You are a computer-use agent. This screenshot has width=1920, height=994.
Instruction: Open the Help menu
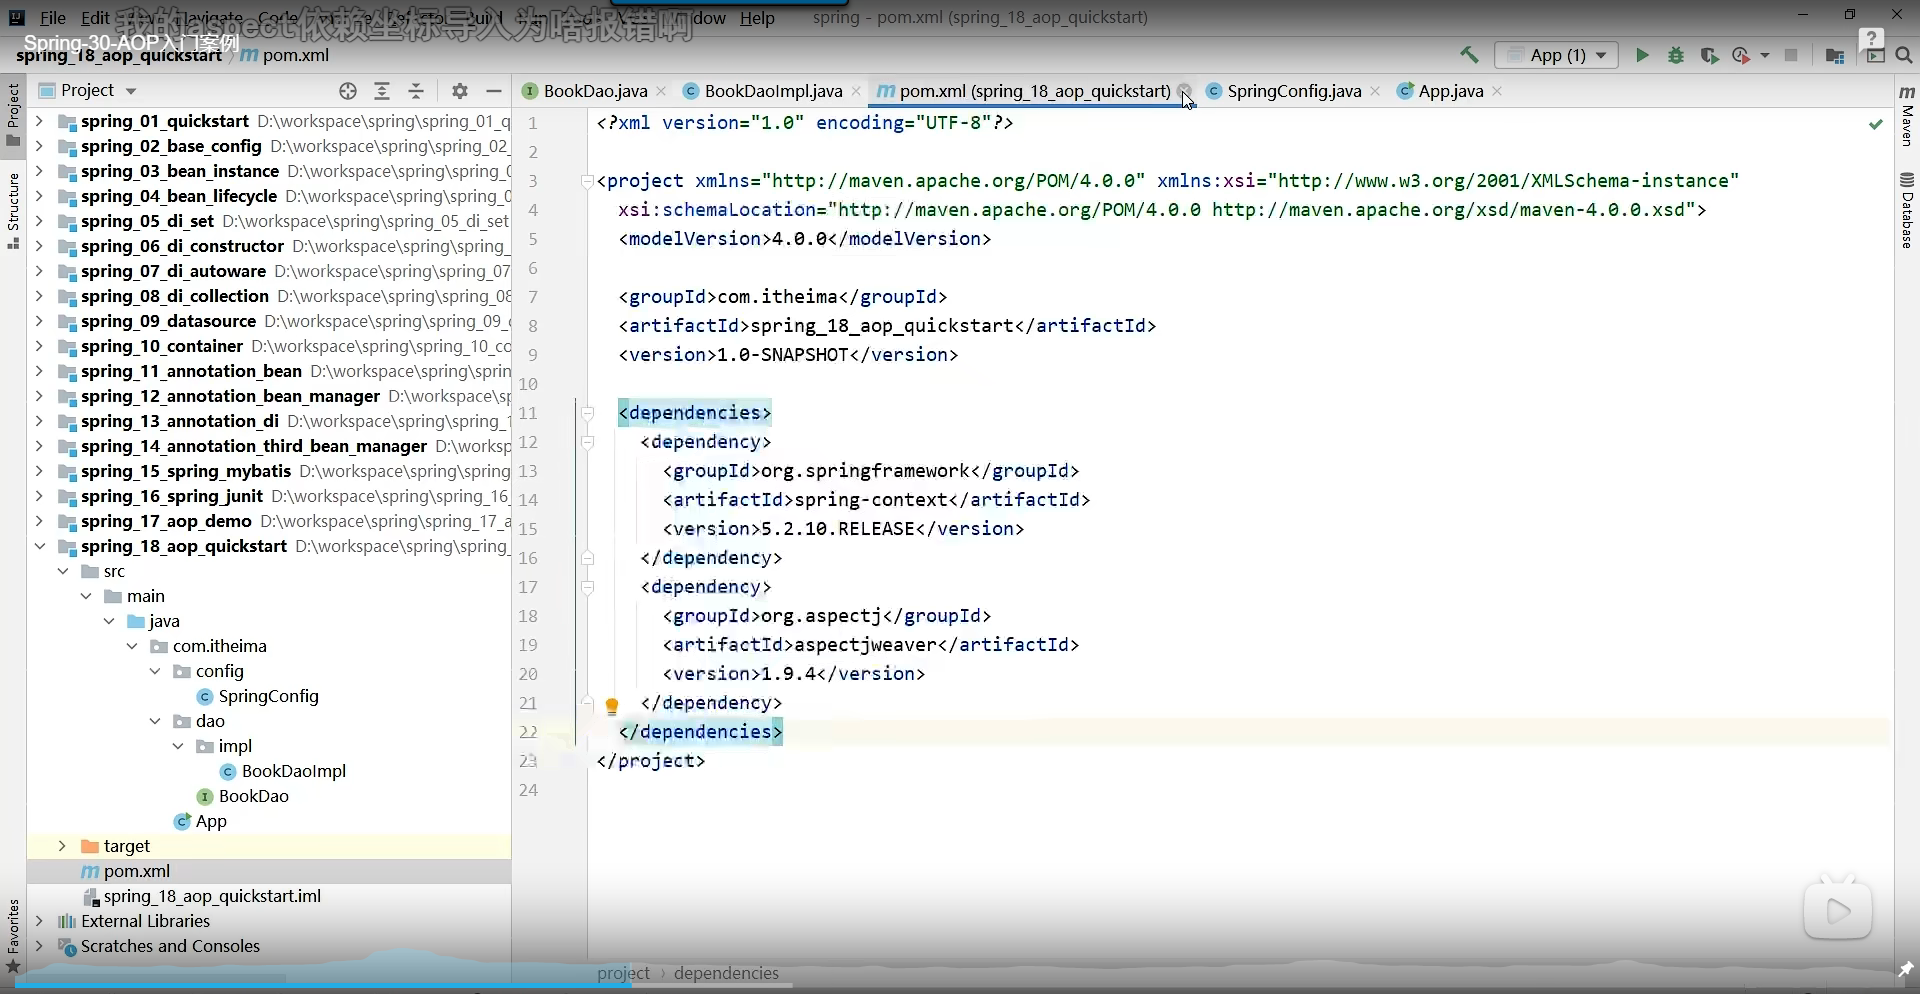tap(757, 17)
